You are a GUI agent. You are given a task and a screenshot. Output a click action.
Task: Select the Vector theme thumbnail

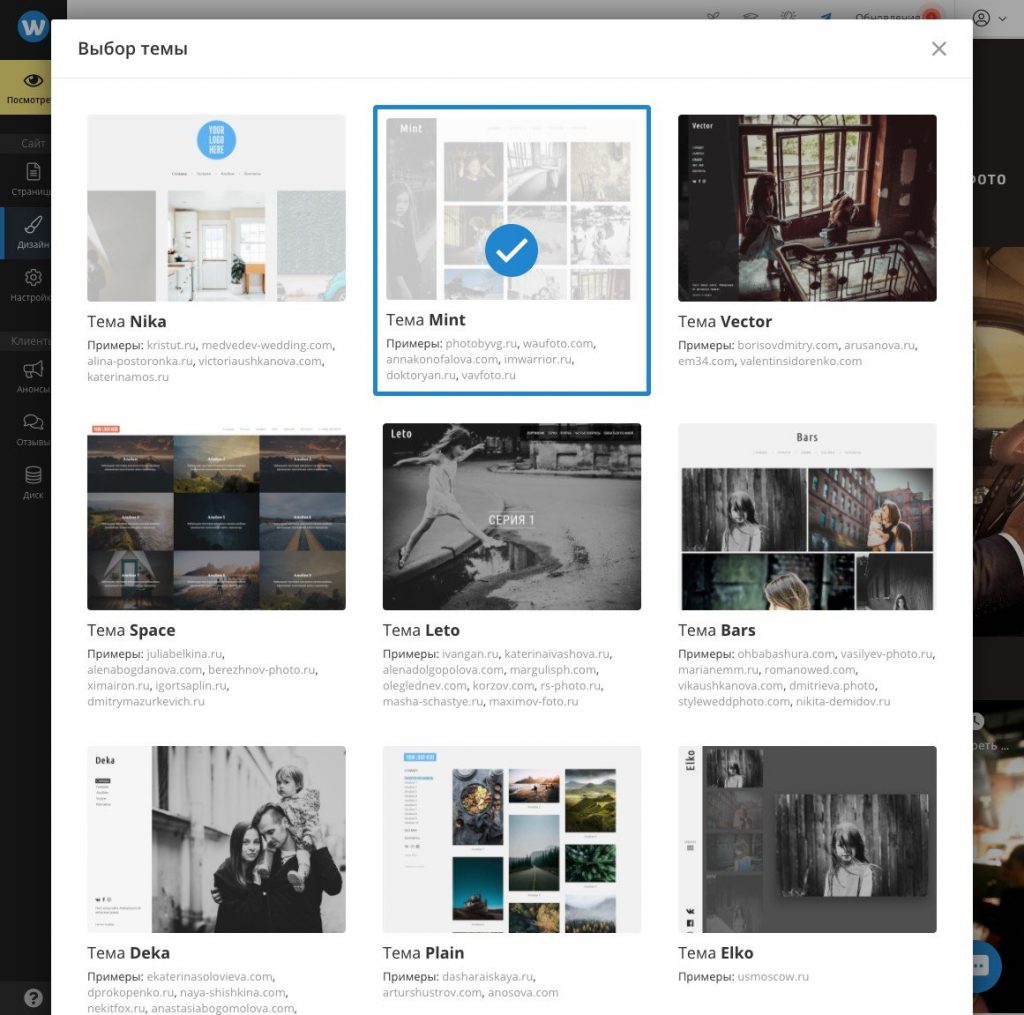[x=807, y=208]
